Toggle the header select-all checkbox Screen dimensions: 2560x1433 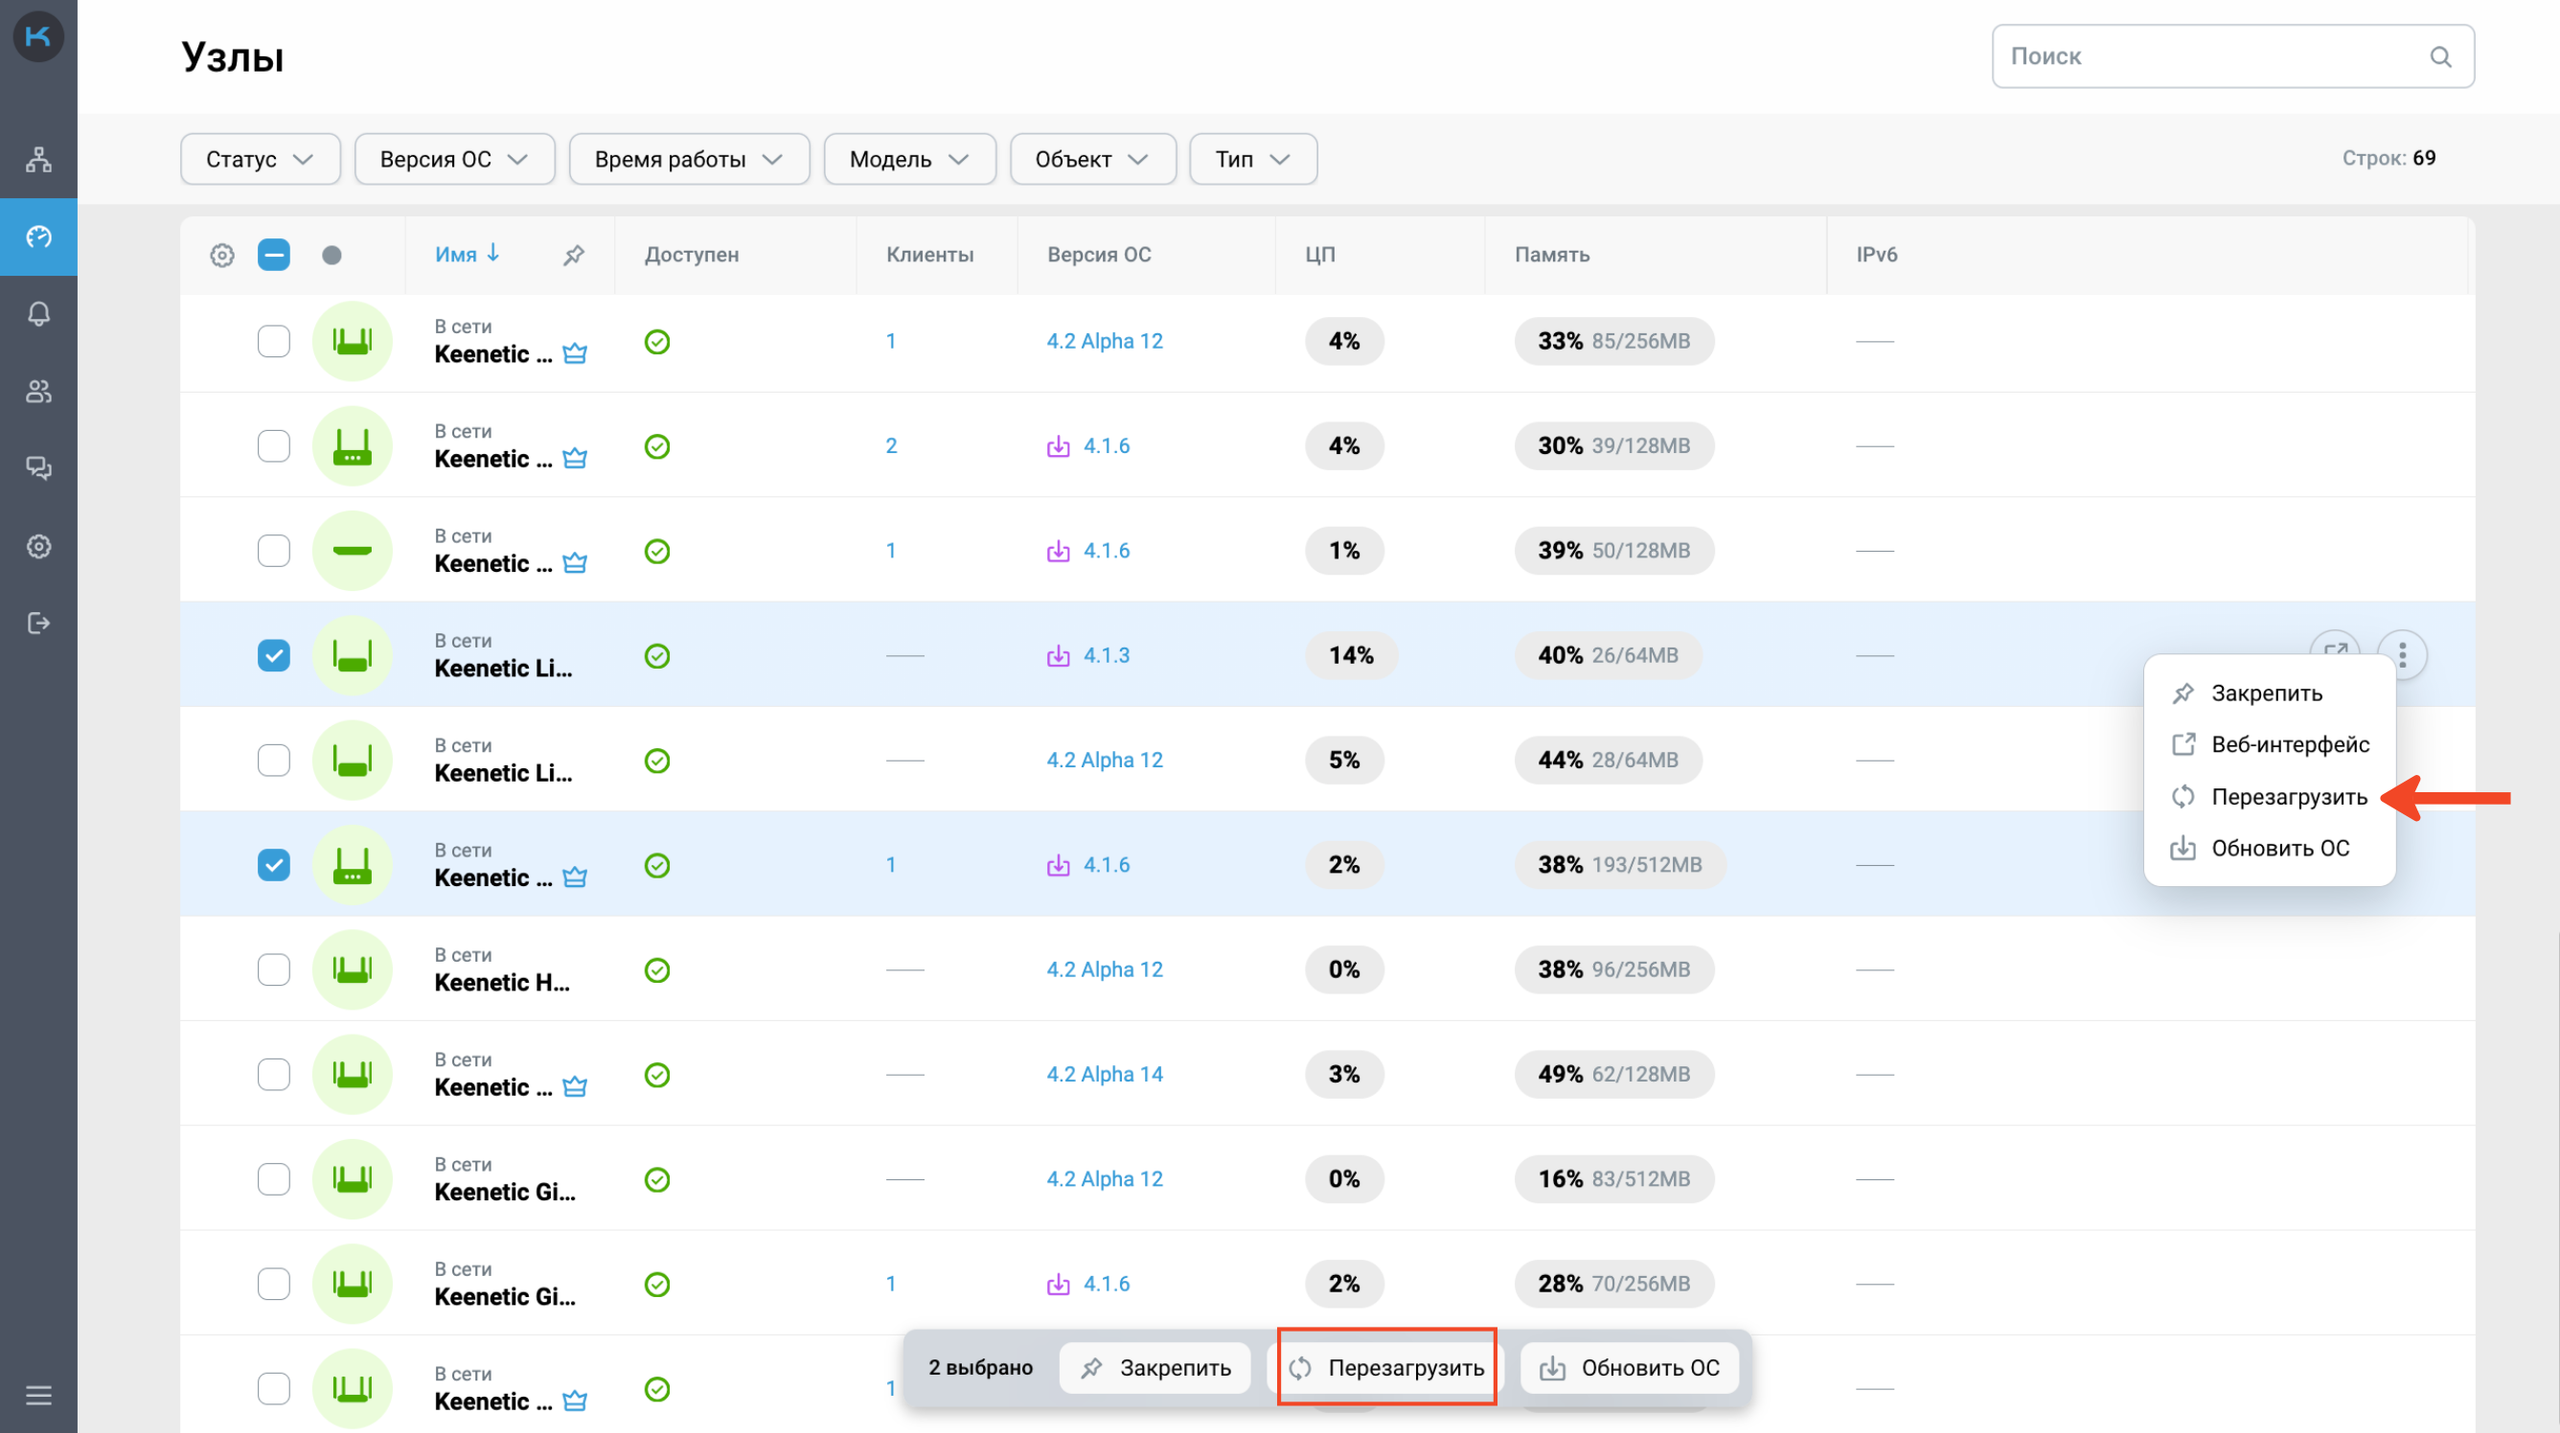273,255
